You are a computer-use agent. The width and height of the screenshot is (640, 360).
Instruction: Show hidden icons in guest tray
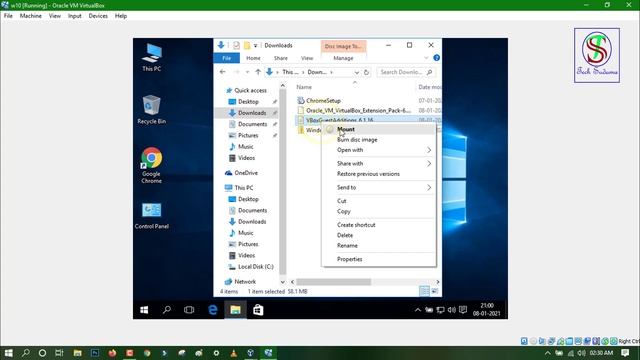[x=418, y=310]
